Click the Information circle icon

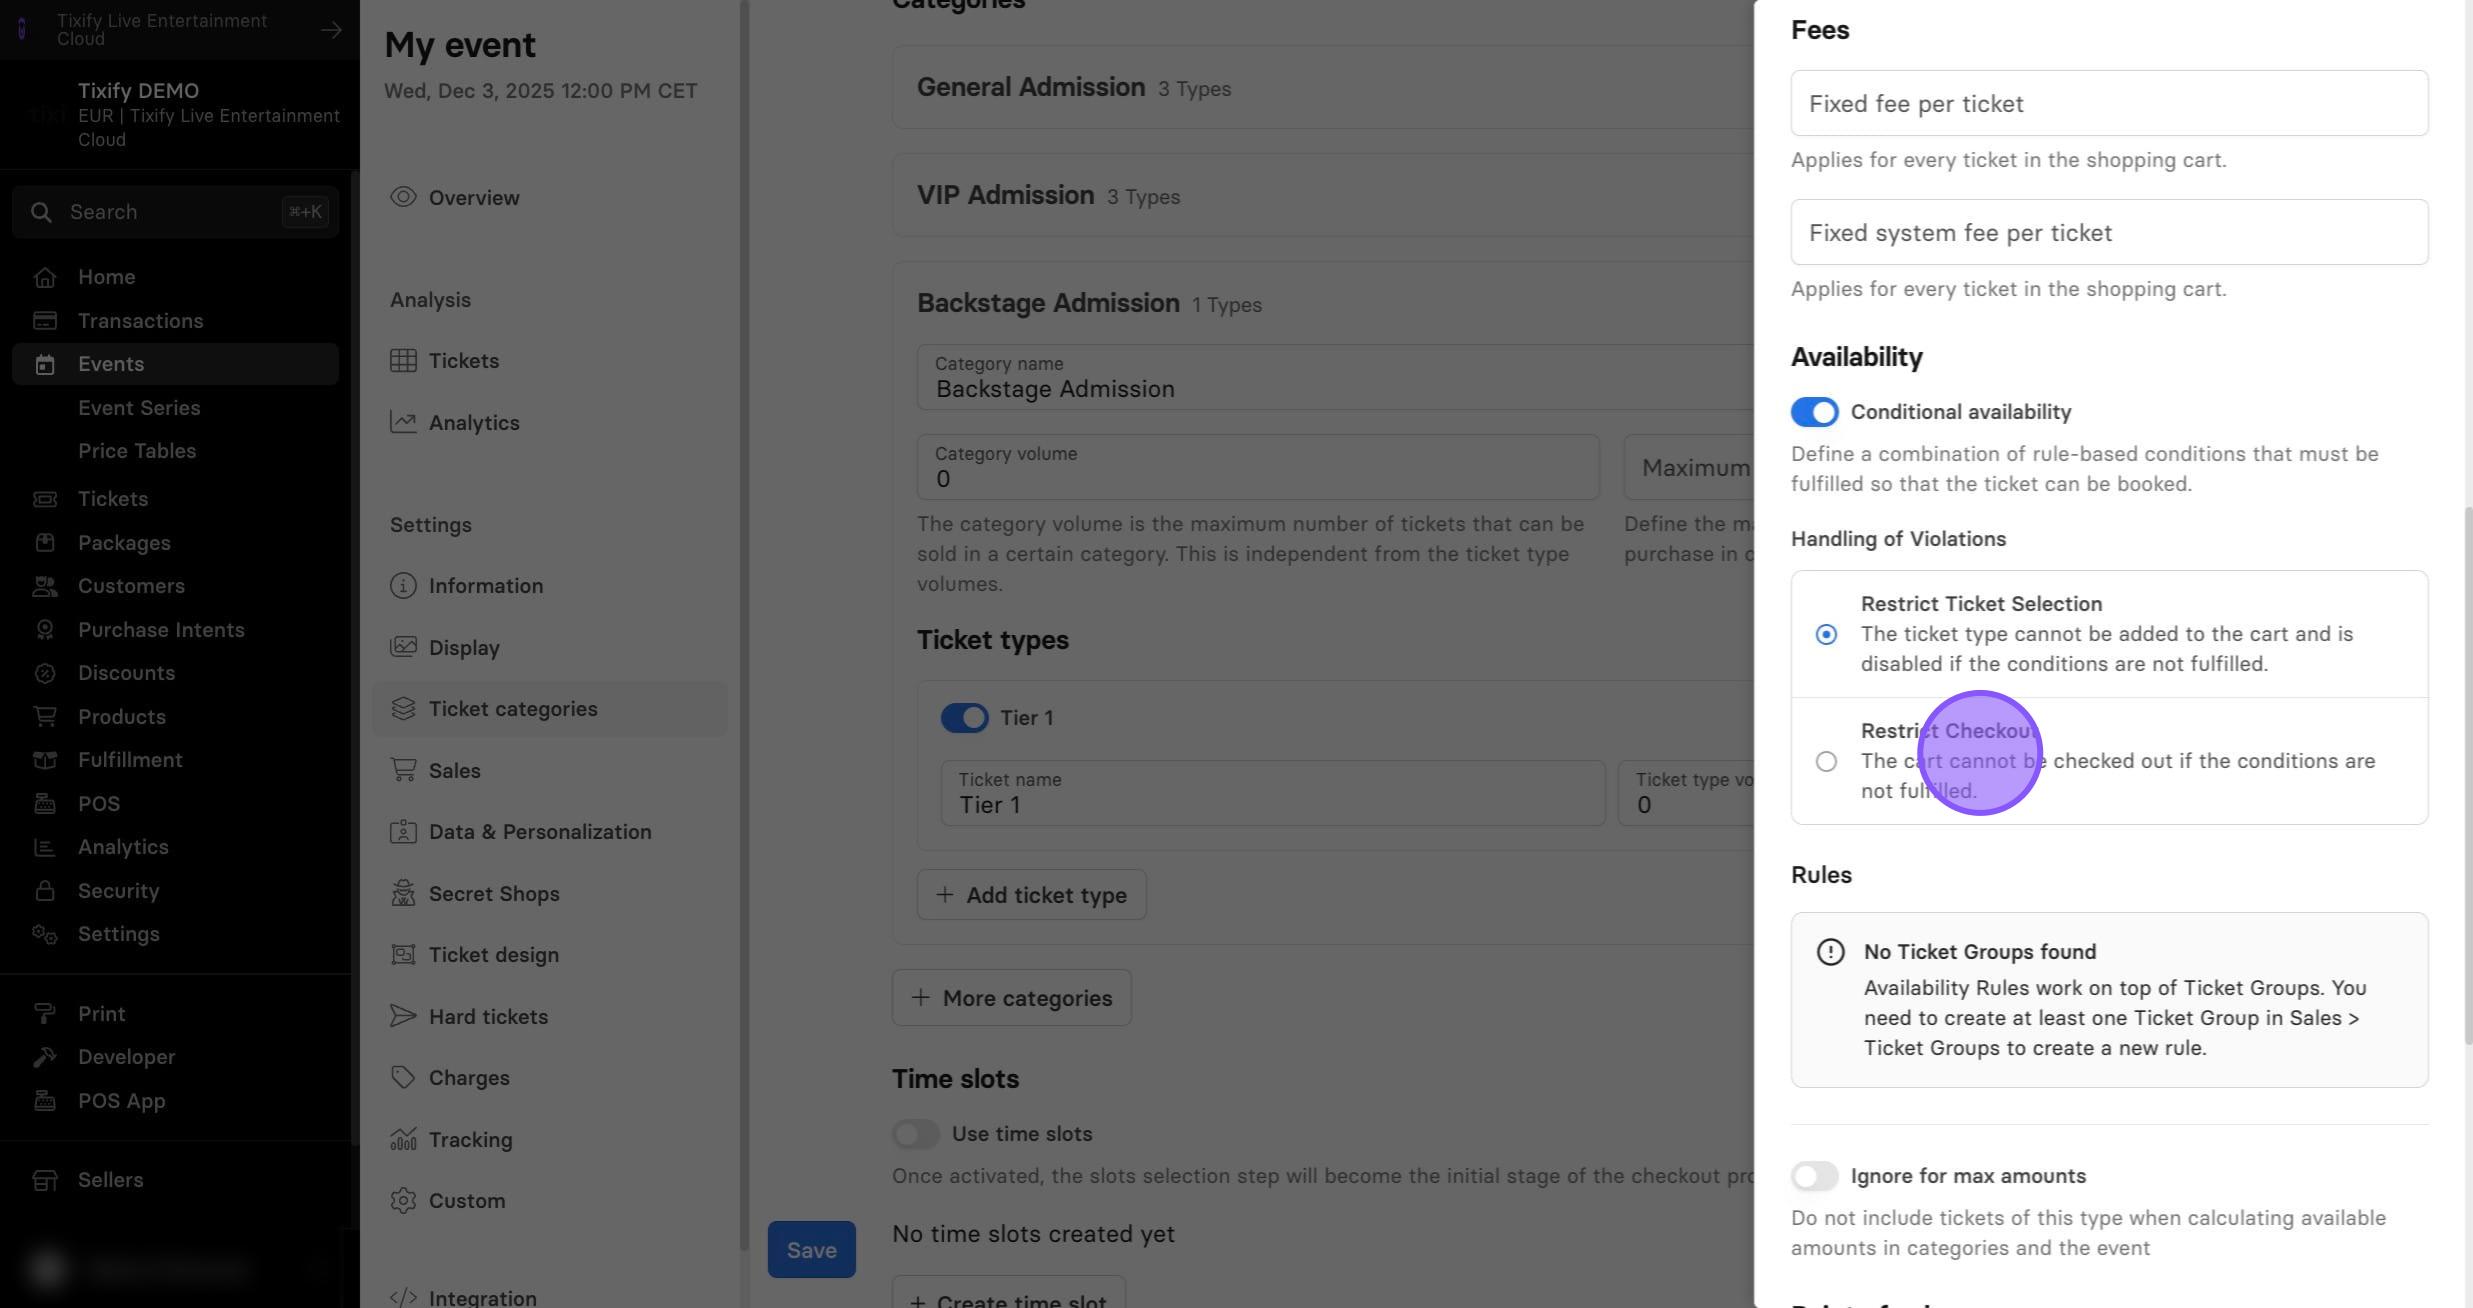pyautogui.click(x=403, y=586)
